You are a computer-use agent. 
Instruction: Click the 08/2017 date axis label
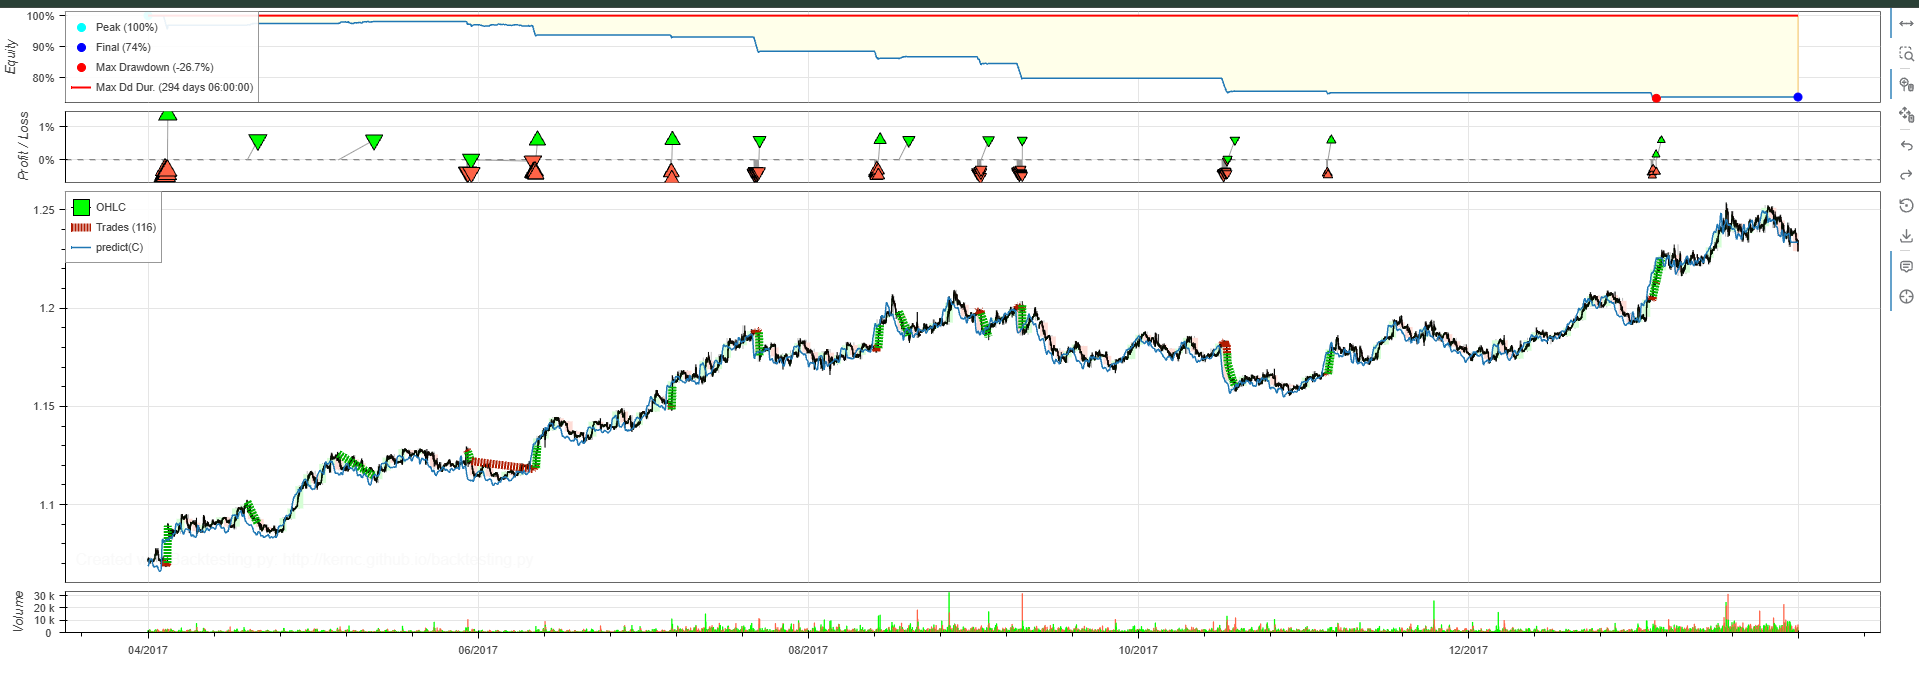808,650
